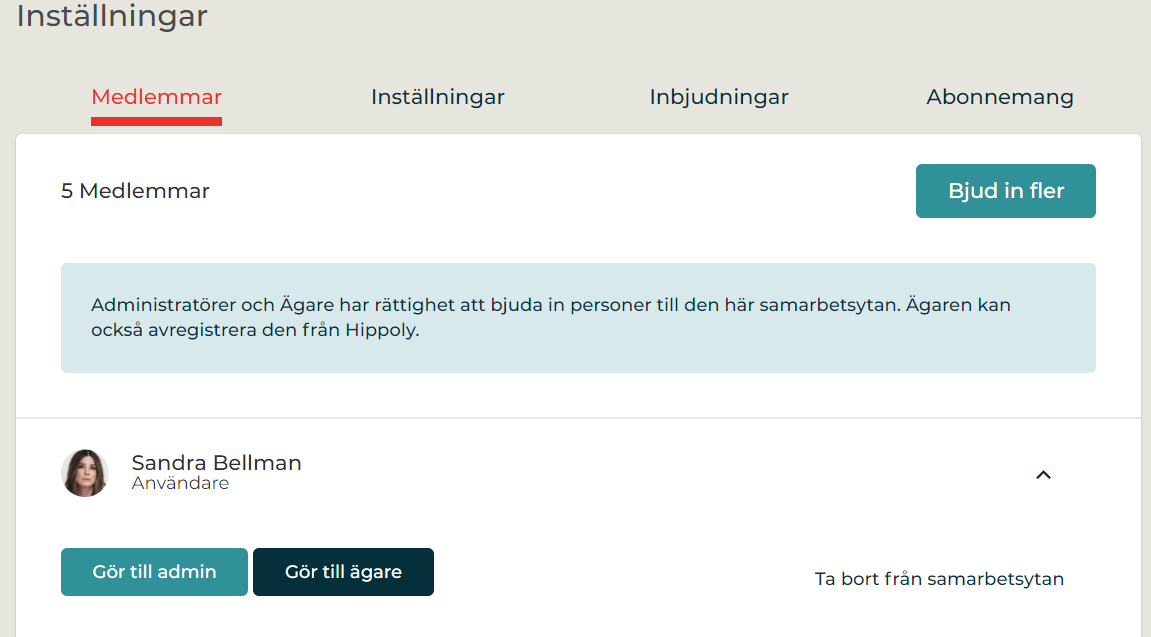Go to the Inbjudningar tab
Image resolution: width=1151 pixels, height=637 pixels.
point(719,97)
